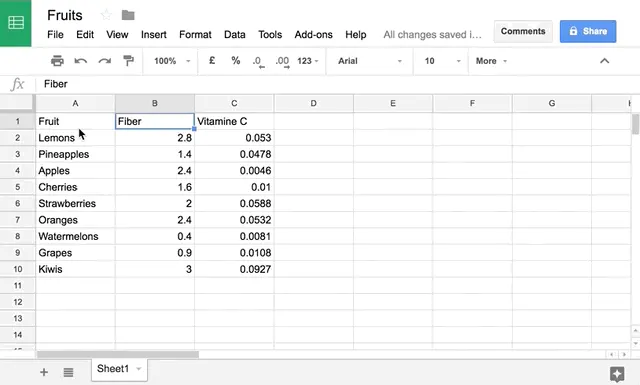Open the View menu
The image size is (640, 385).
[x=117, y=35]
